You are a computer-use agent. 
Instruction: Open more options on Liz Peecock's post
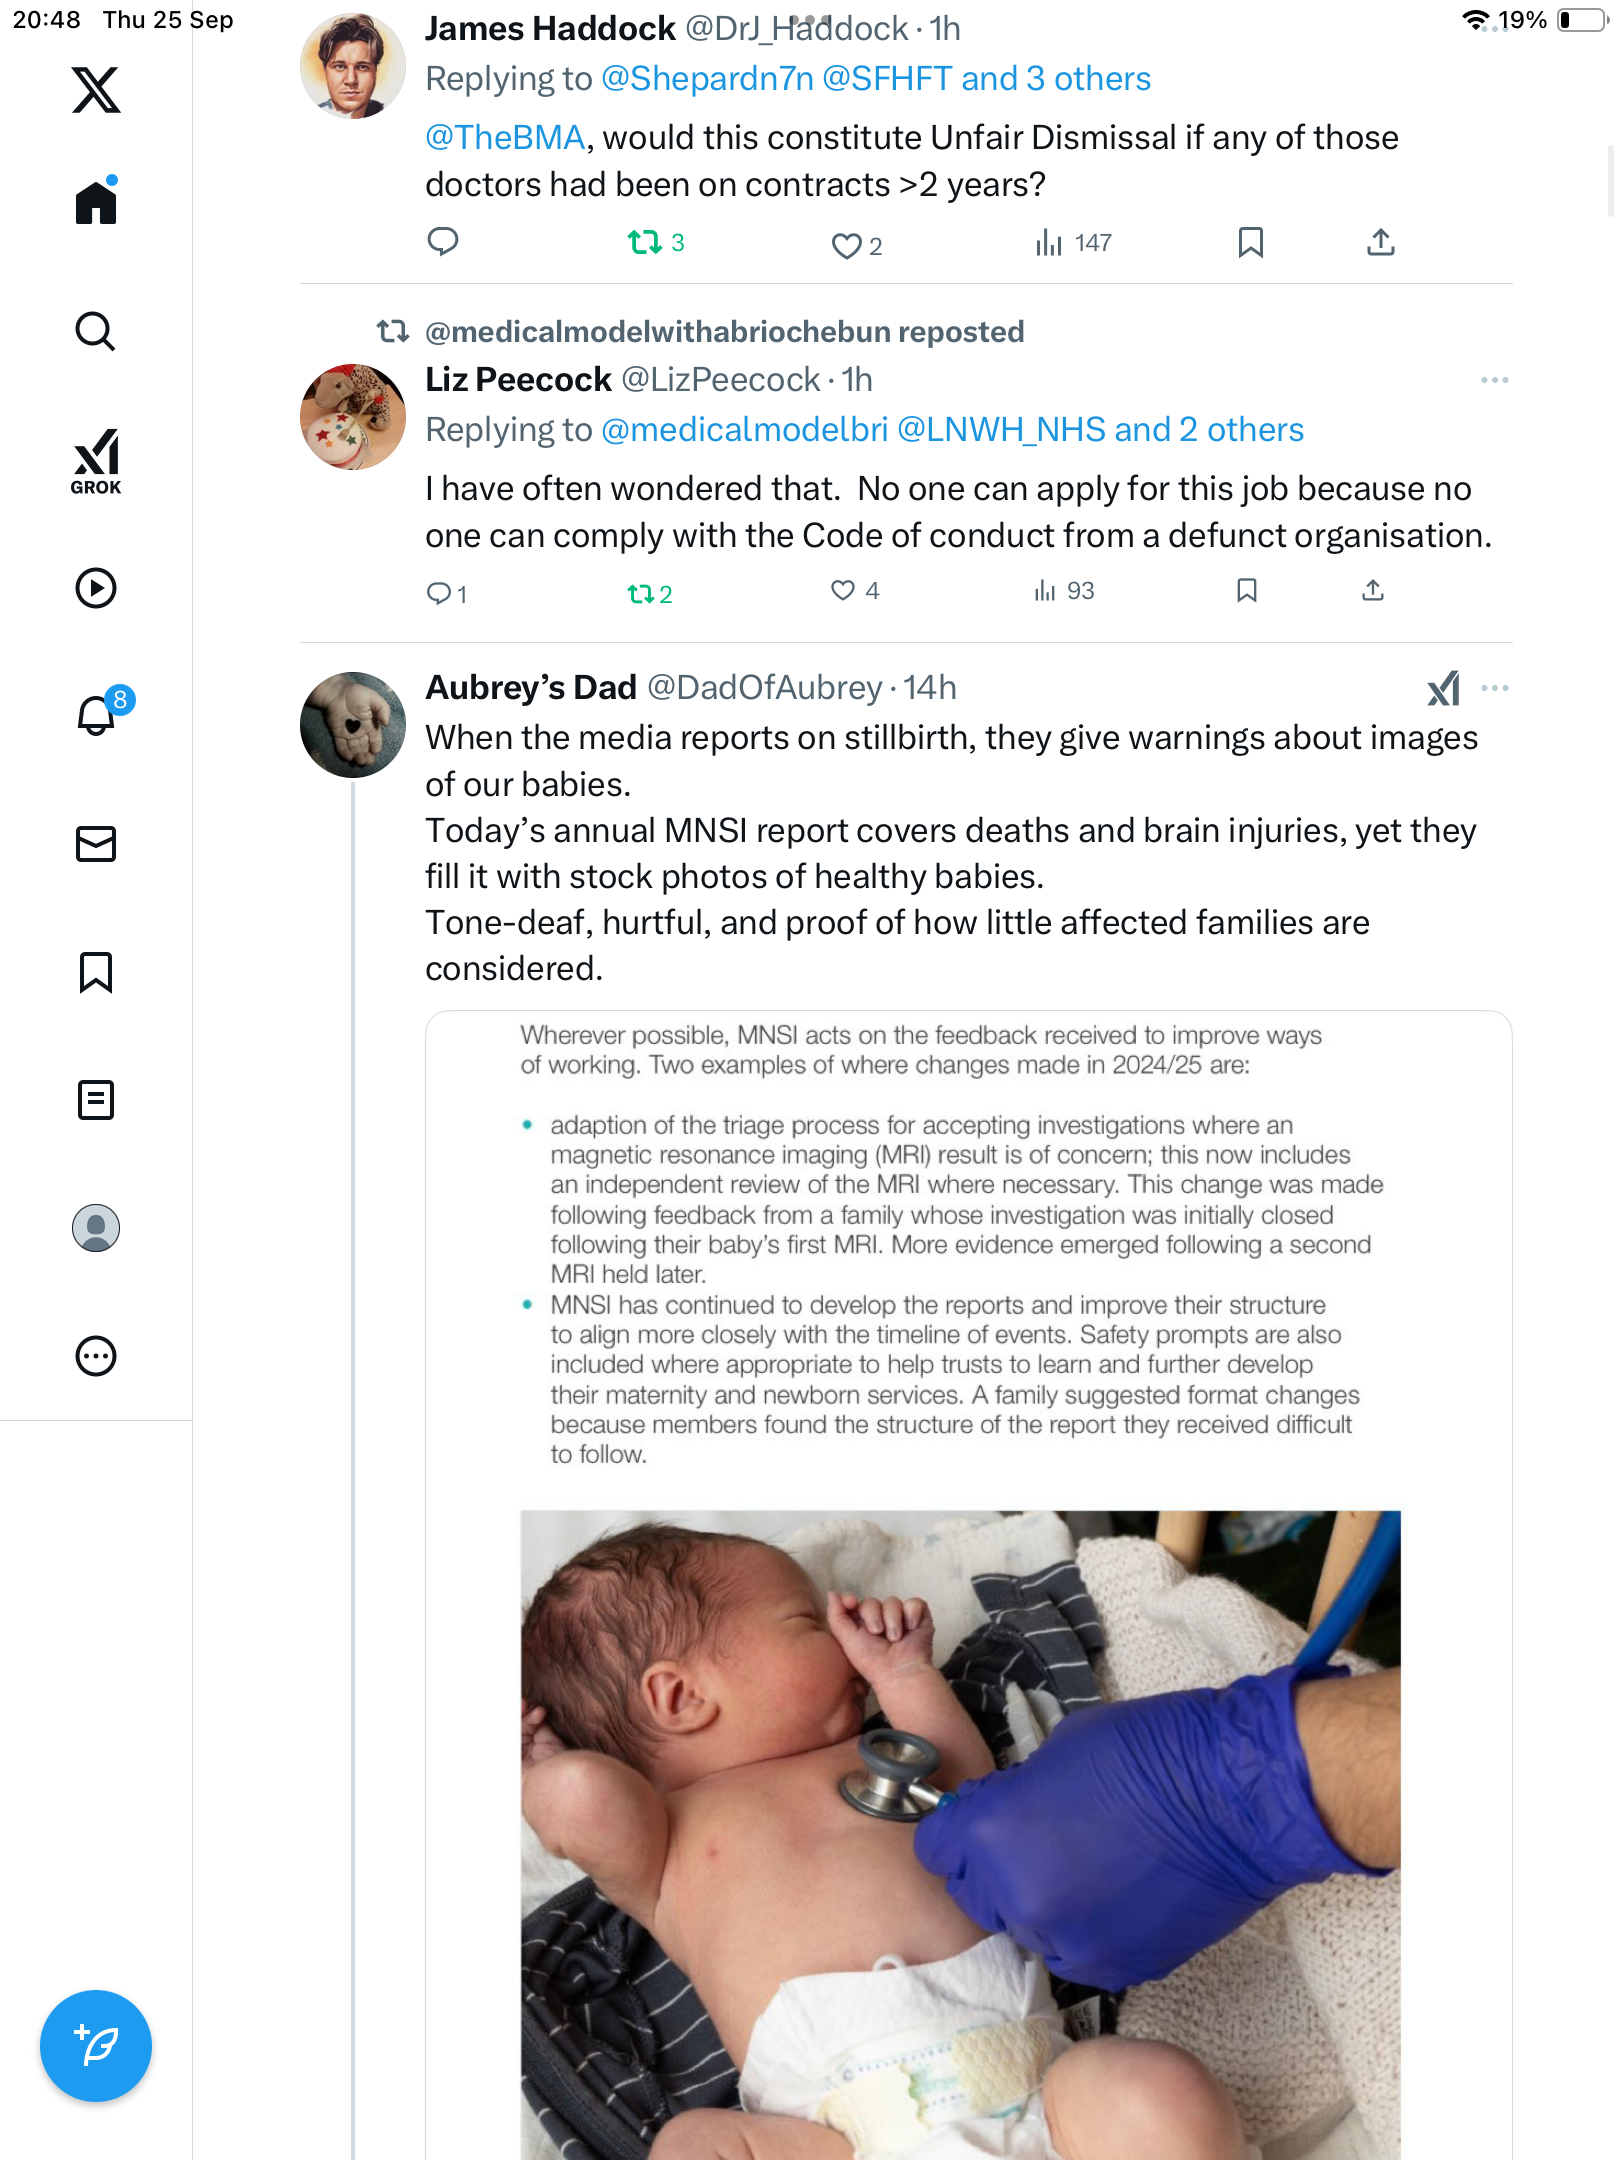coord(1494,380)
